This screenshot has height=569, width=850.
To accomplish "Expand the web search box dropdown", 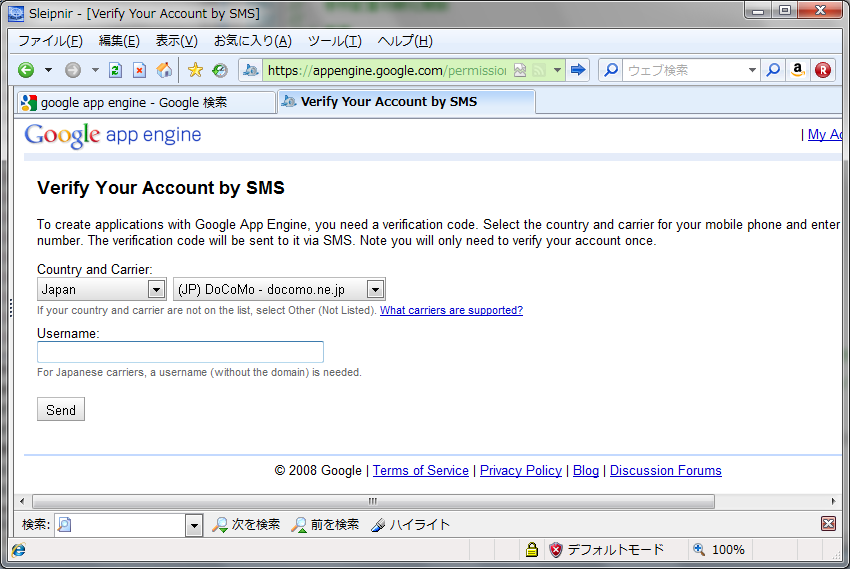I will point(752,70).
